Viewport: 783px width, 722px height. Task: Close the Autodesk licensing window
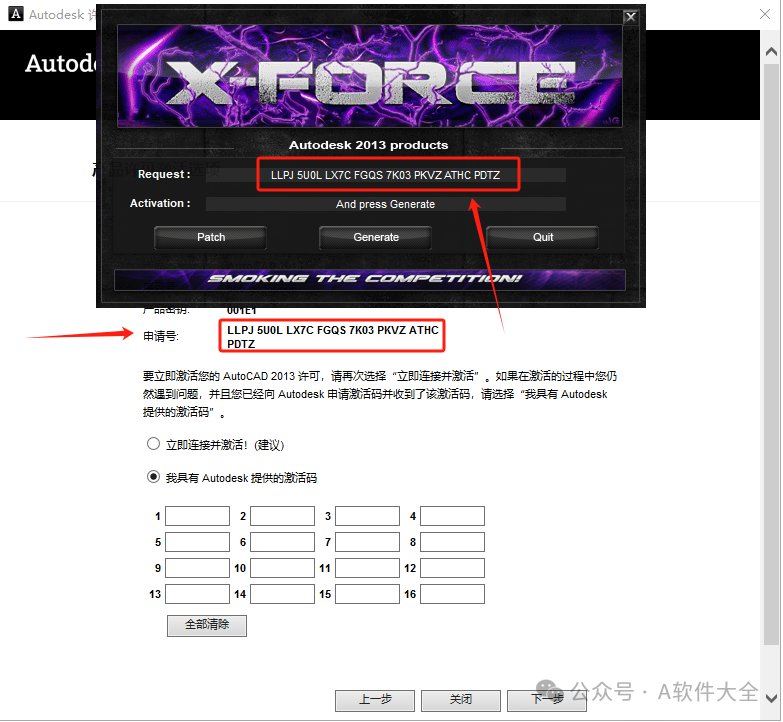(765, 14)
